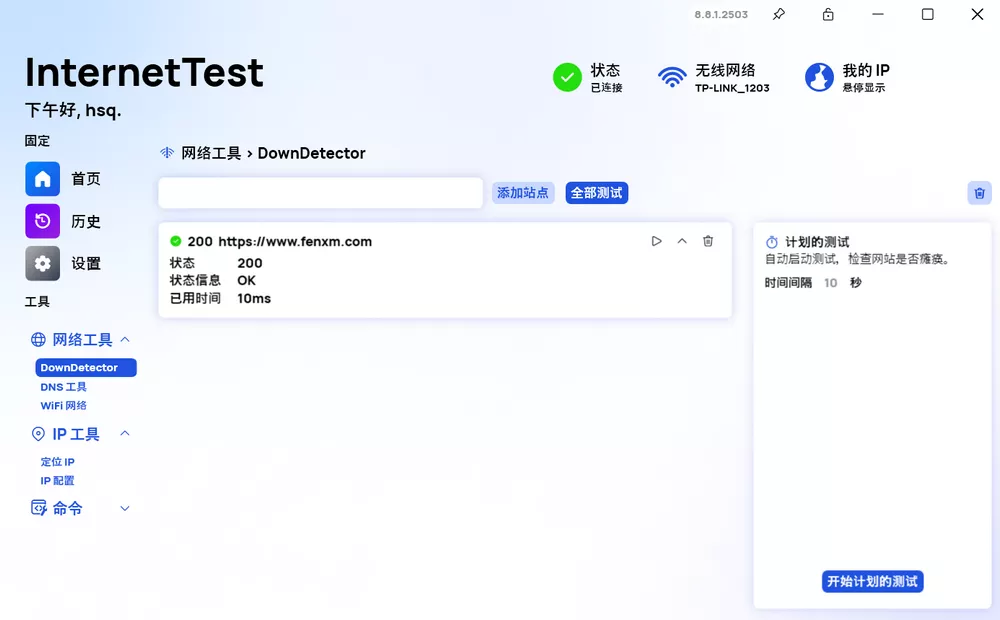Collapse the Network Tools section
Image resolution: width=1000 pixels, height=620 pixels.
[125, 340]
